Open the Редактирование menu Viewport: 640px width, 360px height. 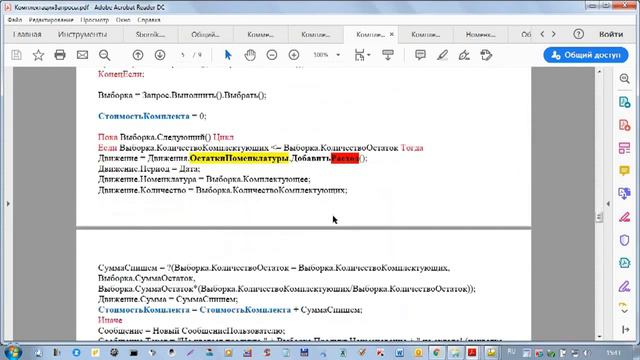[51, 20]
